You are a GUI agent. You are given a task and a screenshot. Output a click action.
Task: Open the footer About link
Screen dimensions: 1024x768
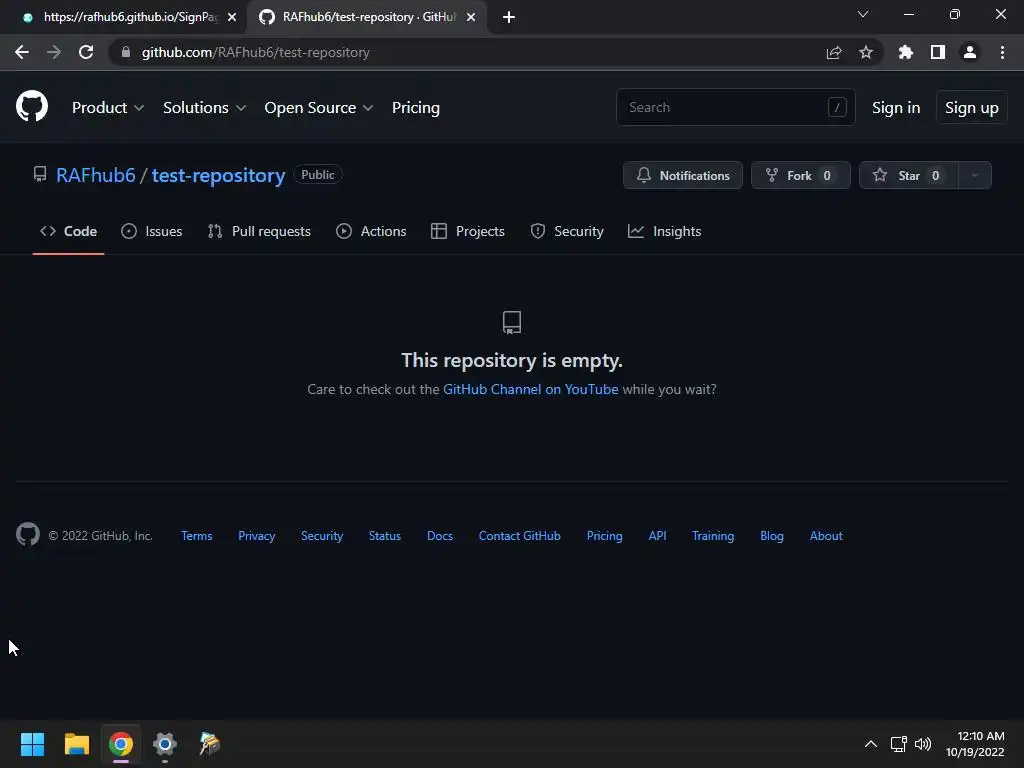(826, 536)
